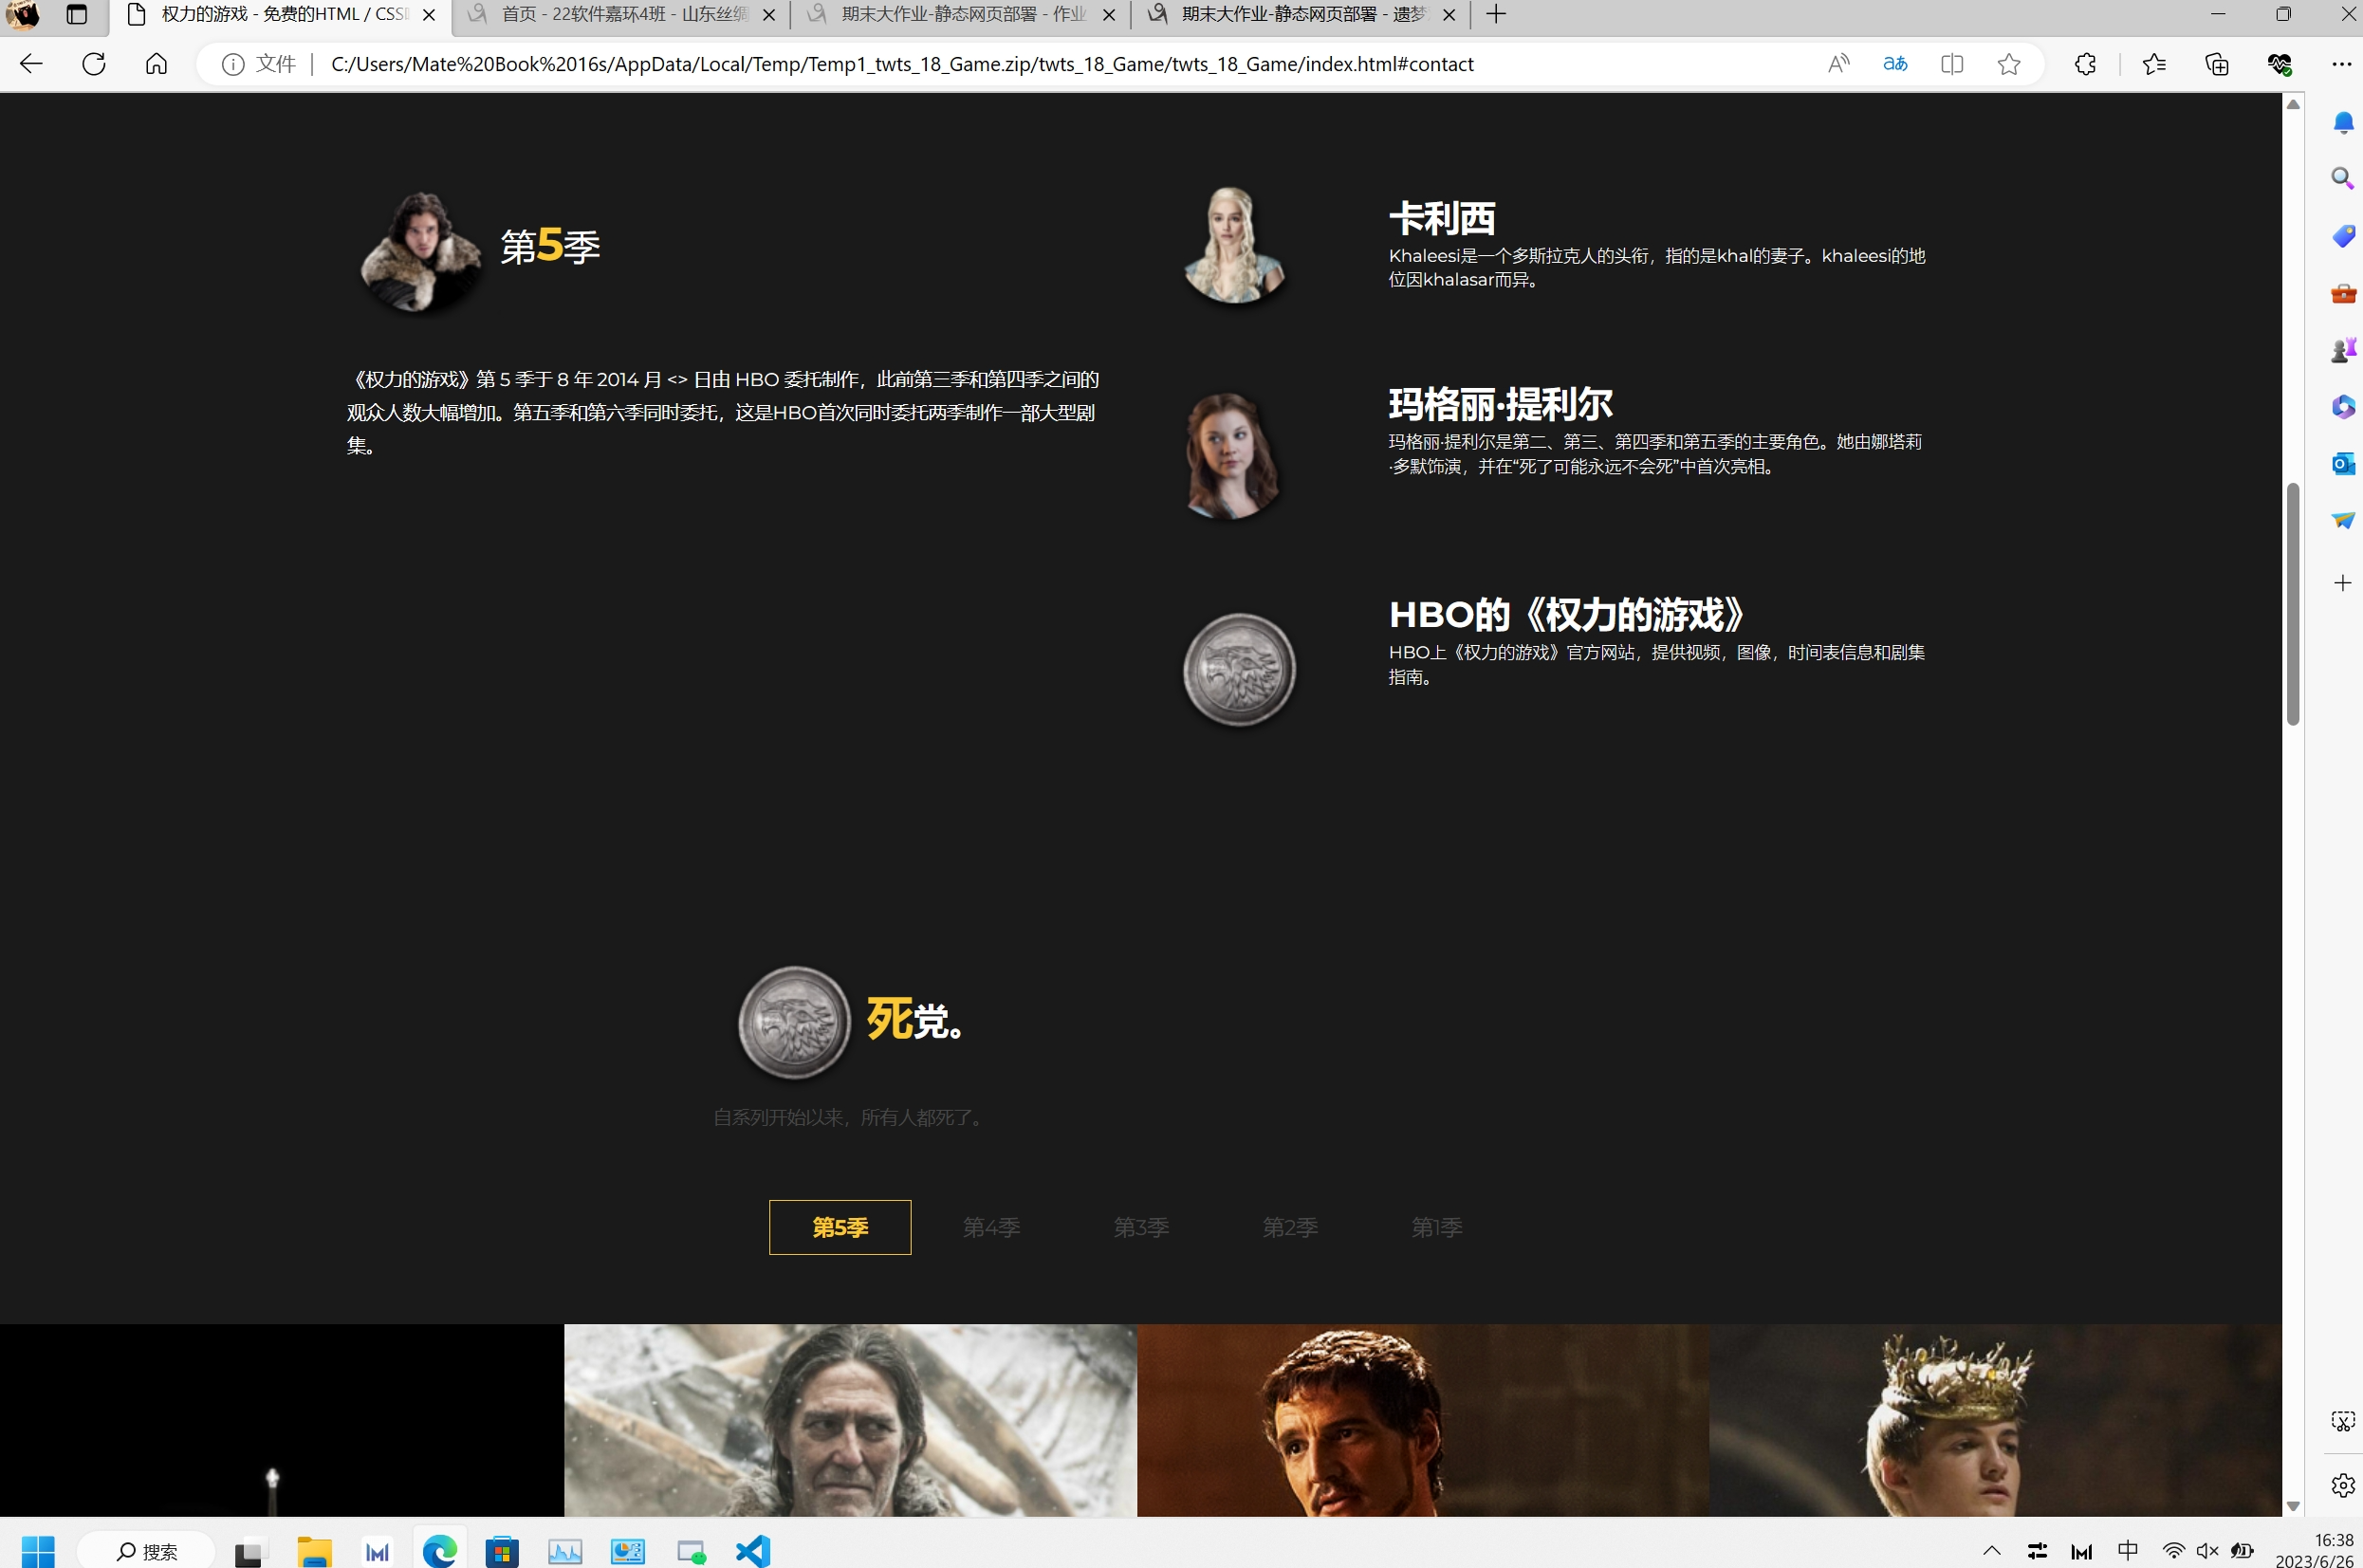Click the HBO的《权力的游戏》 link
The height and width of the screenshot is (1568, 2363).
[x=1566, y=614]
